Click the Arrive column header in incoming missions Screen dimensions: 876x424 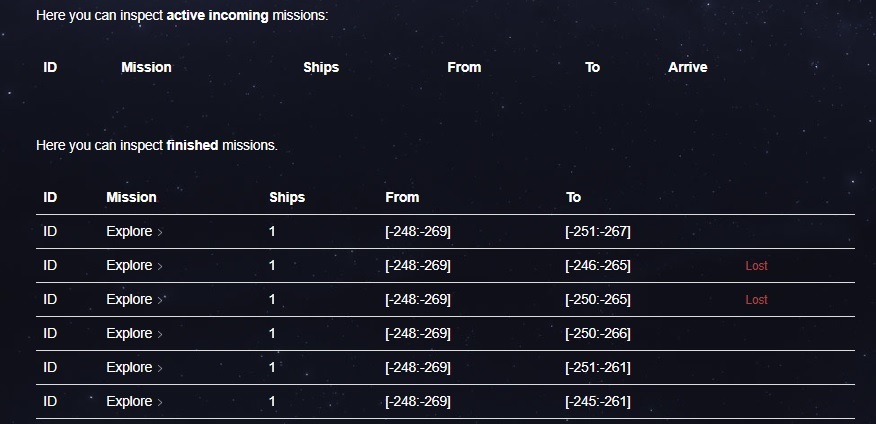(688, 67)
